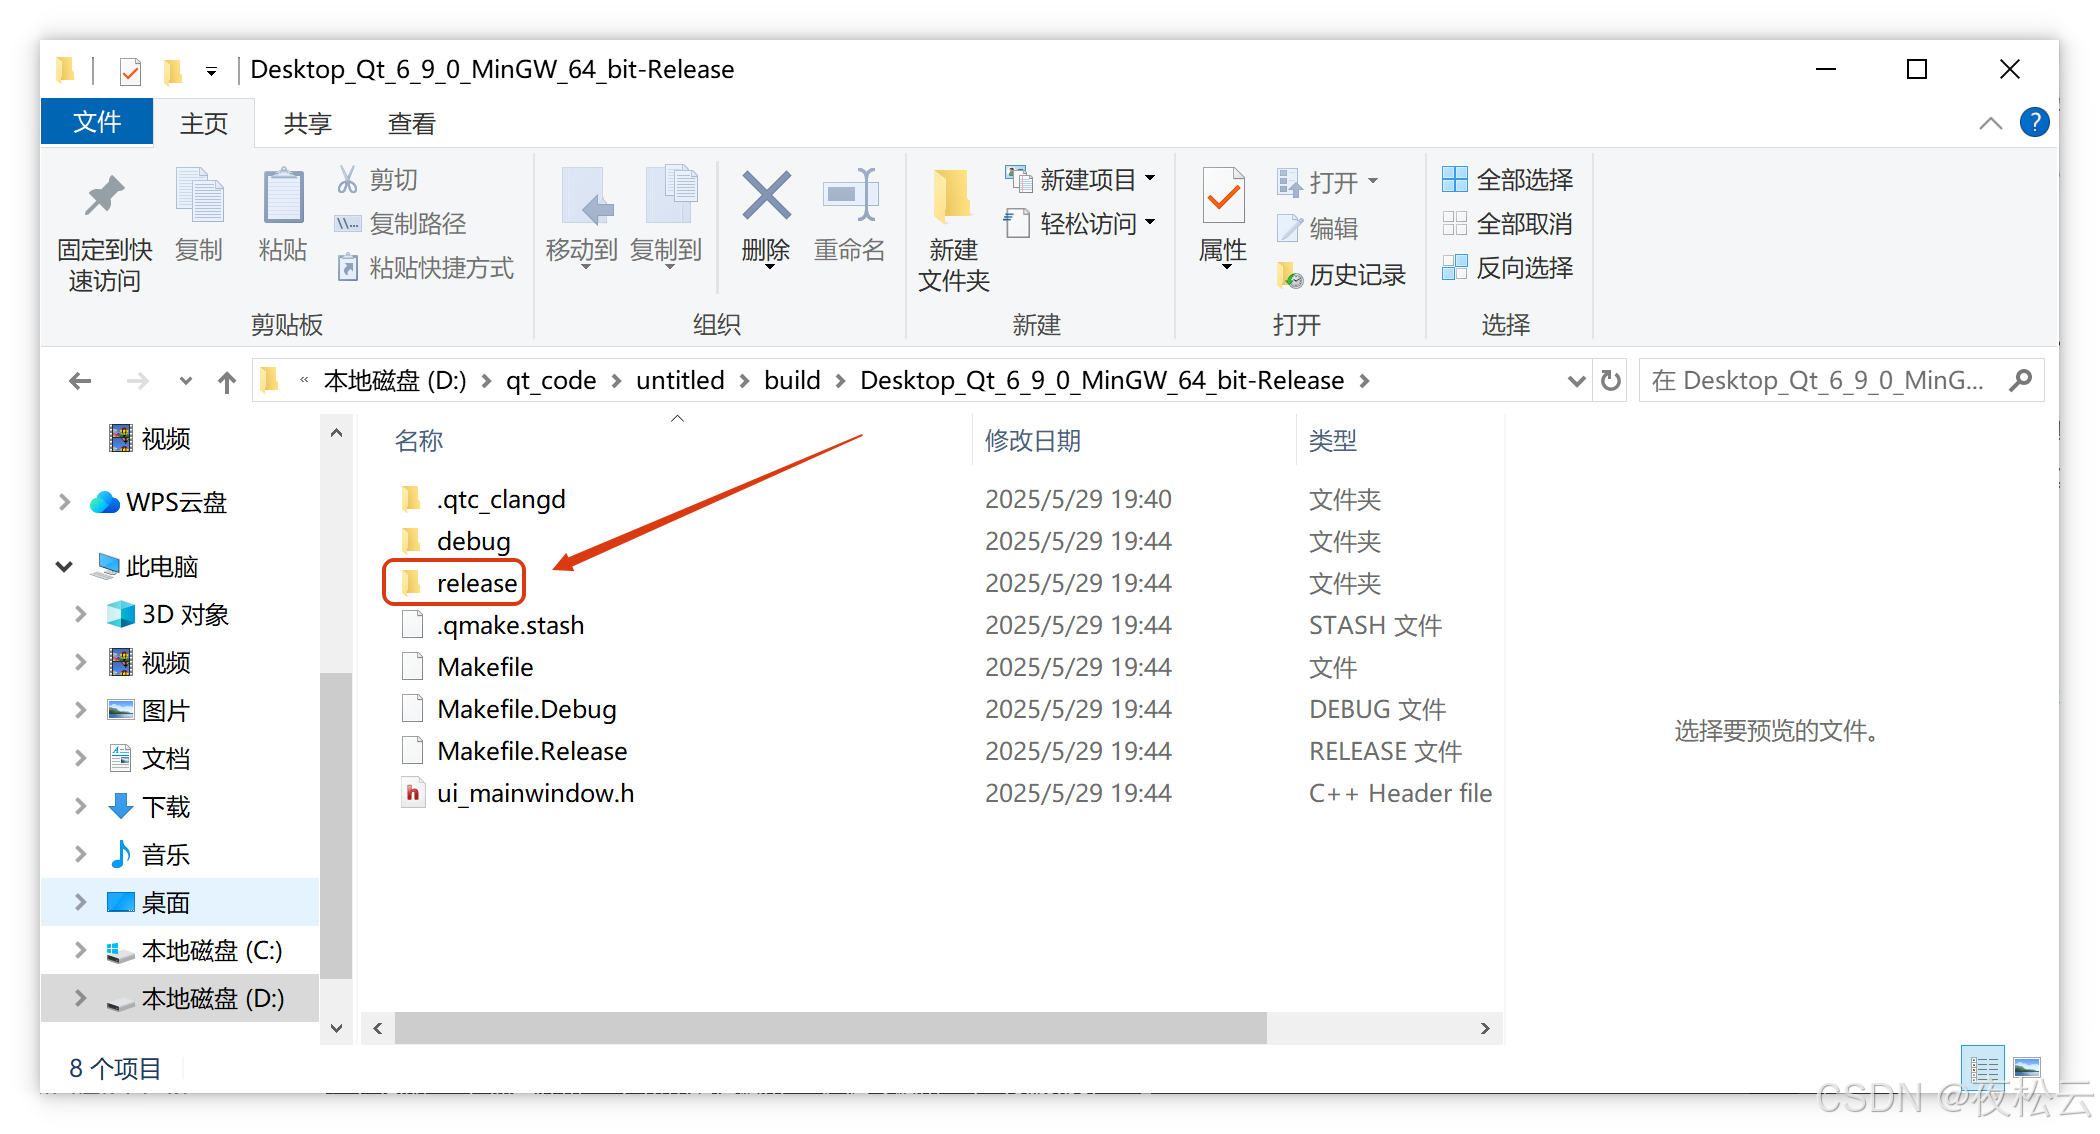Collapse the 此电脑 tree node
The image size is (2100, 1134).
[x=65, y=567]
